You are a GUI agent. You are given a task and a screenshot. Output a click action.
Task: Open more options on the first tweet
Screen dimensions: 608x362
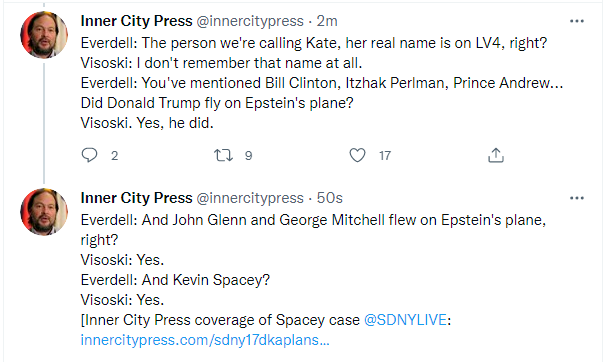coord(577,21)
